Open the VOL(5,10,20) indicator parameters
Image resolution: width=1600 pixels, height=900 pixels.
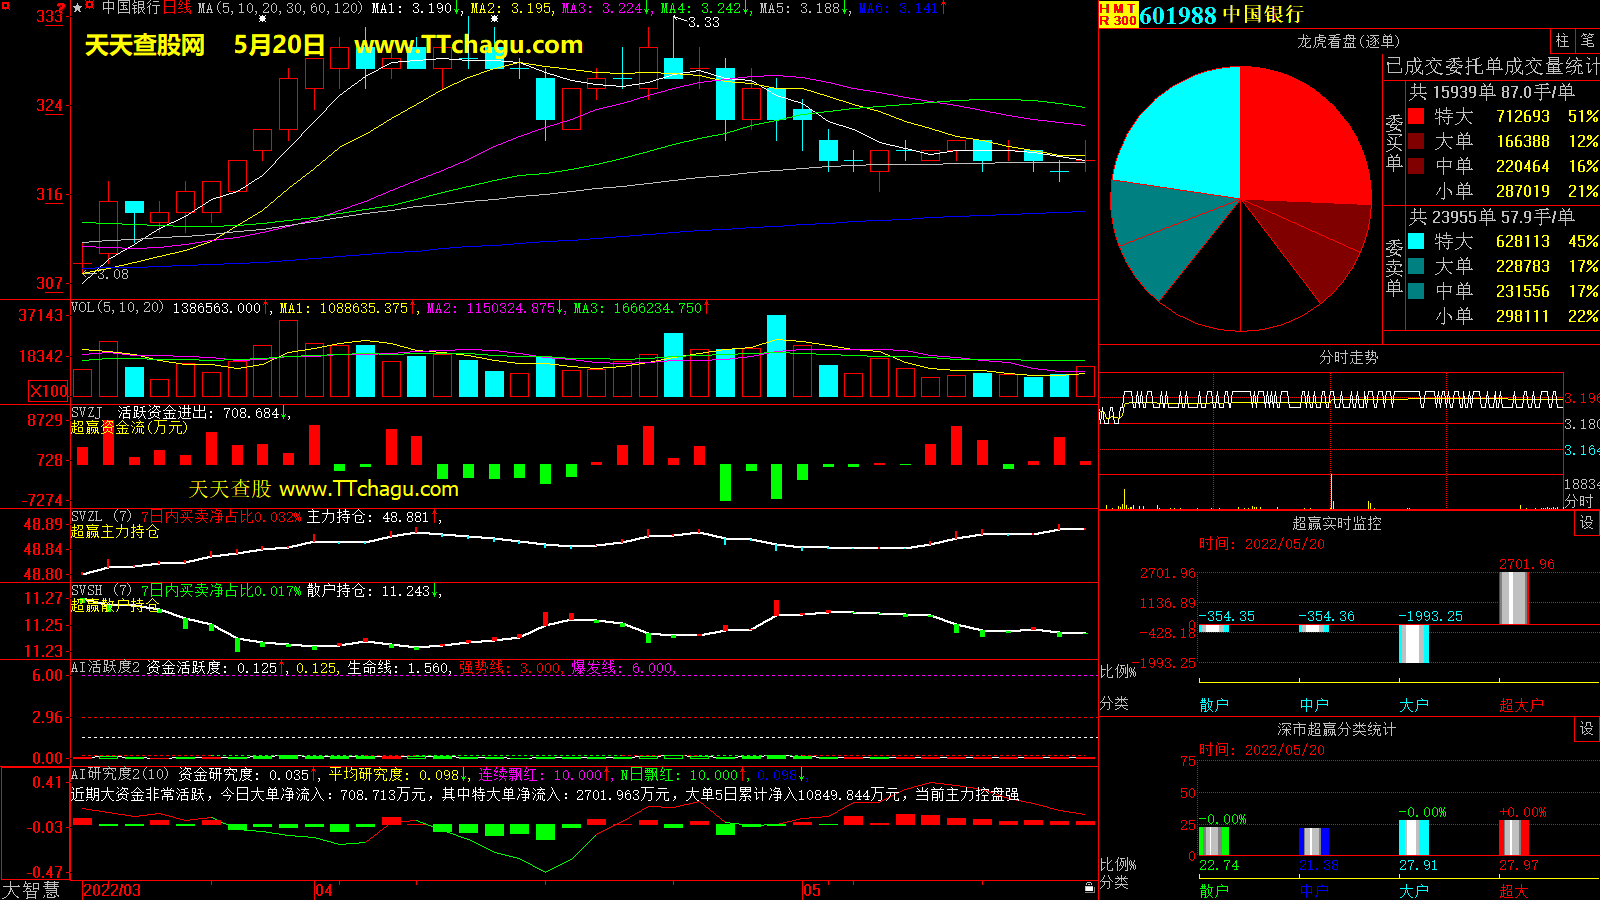pos(117,308)
